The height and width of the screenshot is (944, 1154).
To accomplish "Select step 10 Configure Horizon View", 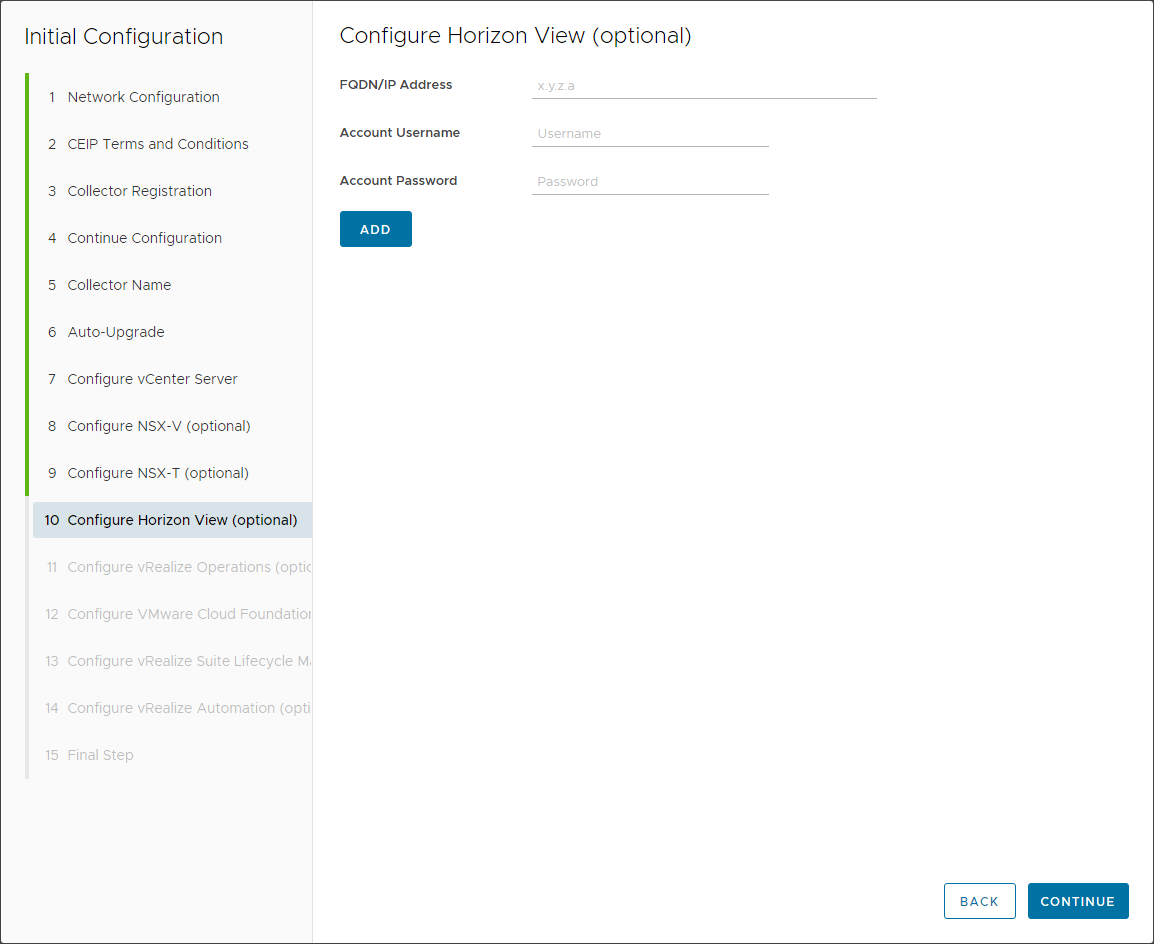I will [x=172, y=520].
